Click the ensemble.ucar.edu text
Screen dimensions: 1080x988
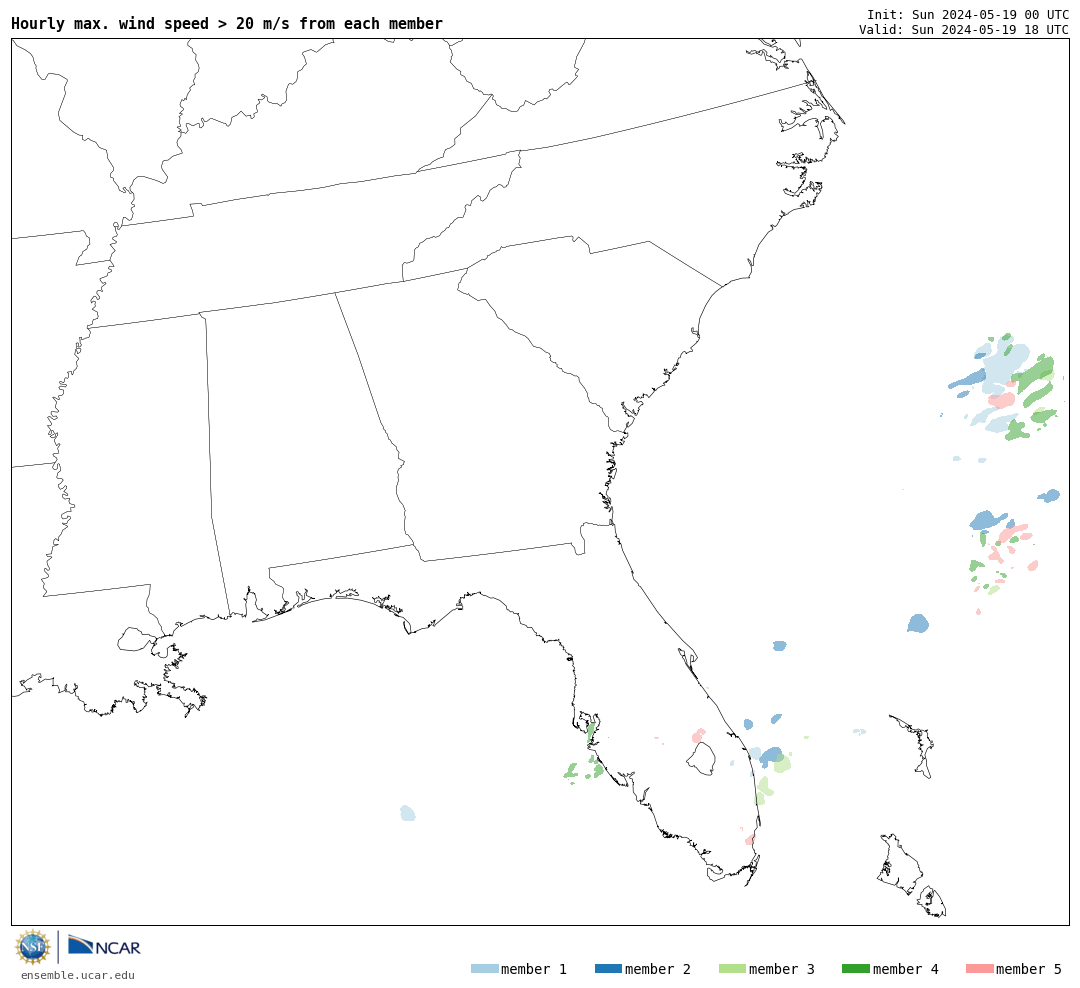(x=78, y=975)
